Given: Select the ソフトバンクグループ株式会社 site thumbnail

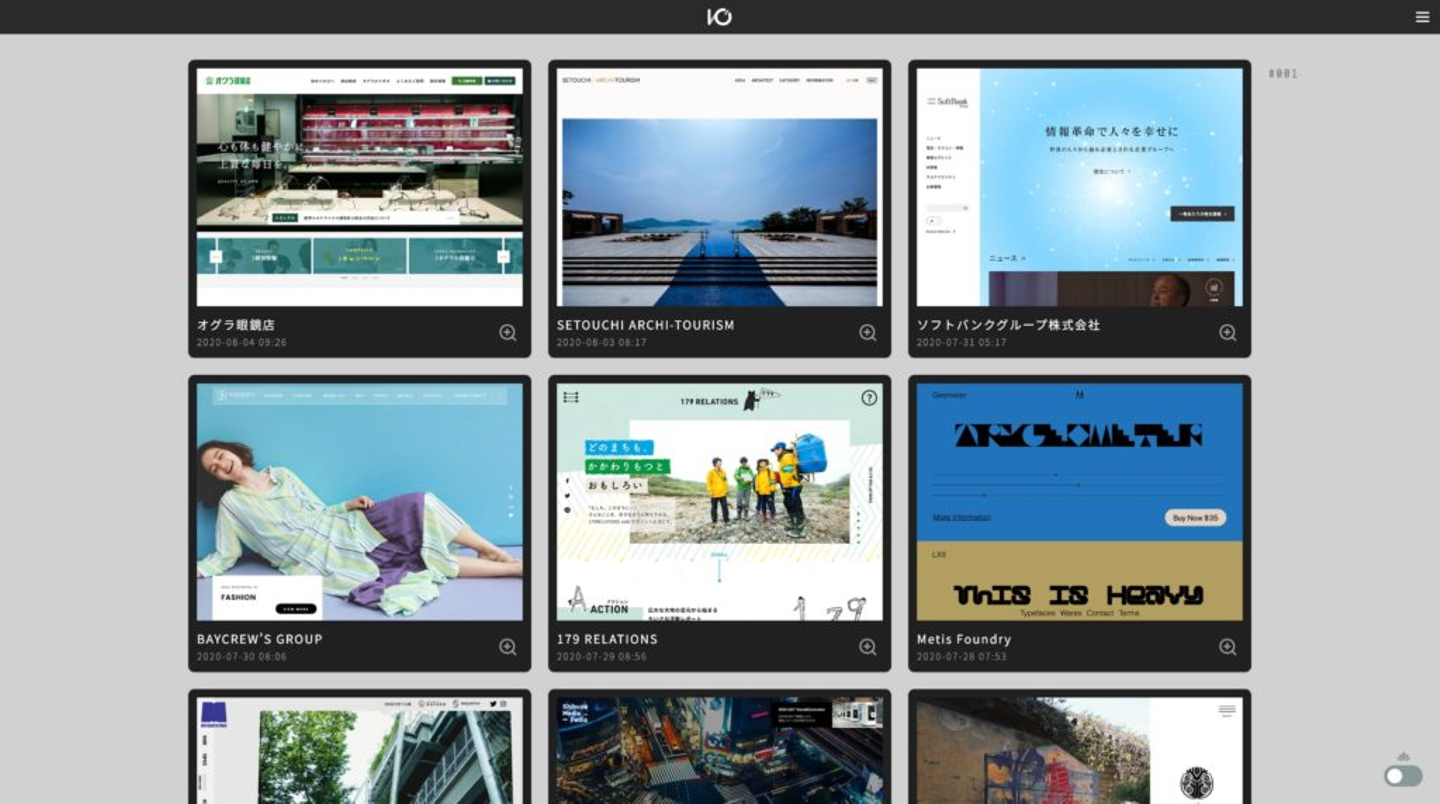Looking at the screenshot, I should pos(1080,187).
